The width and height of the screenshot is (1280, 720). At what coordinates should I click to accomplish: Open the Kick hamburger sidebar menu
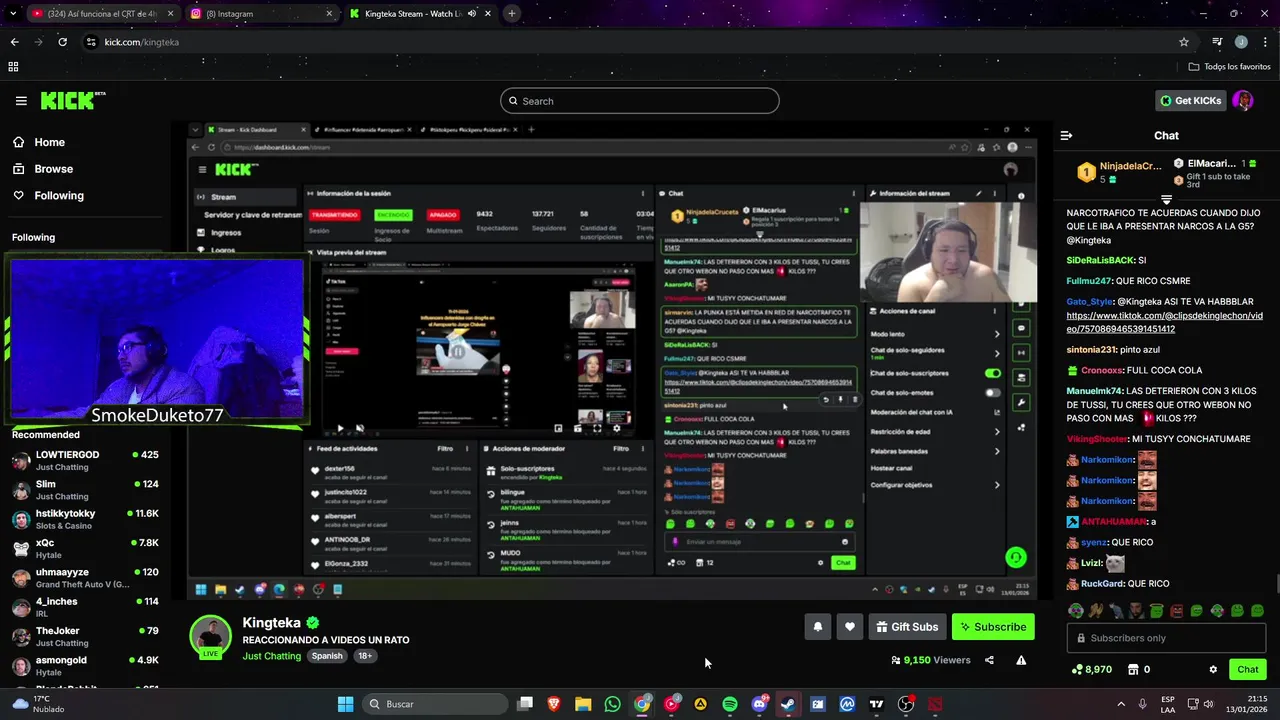(x=21, y=101)
